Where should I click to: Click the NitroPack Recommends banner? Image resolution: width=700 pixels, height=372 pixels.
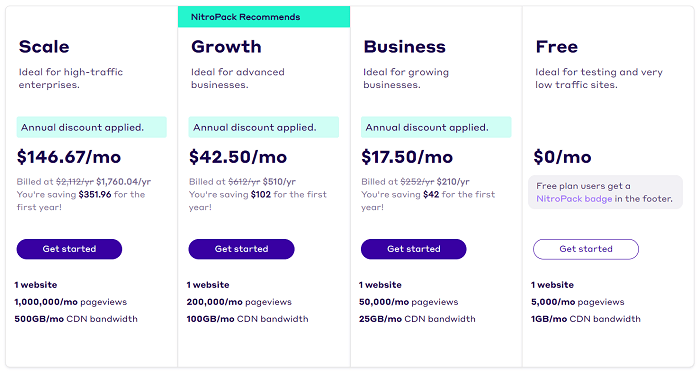(264, 17)
